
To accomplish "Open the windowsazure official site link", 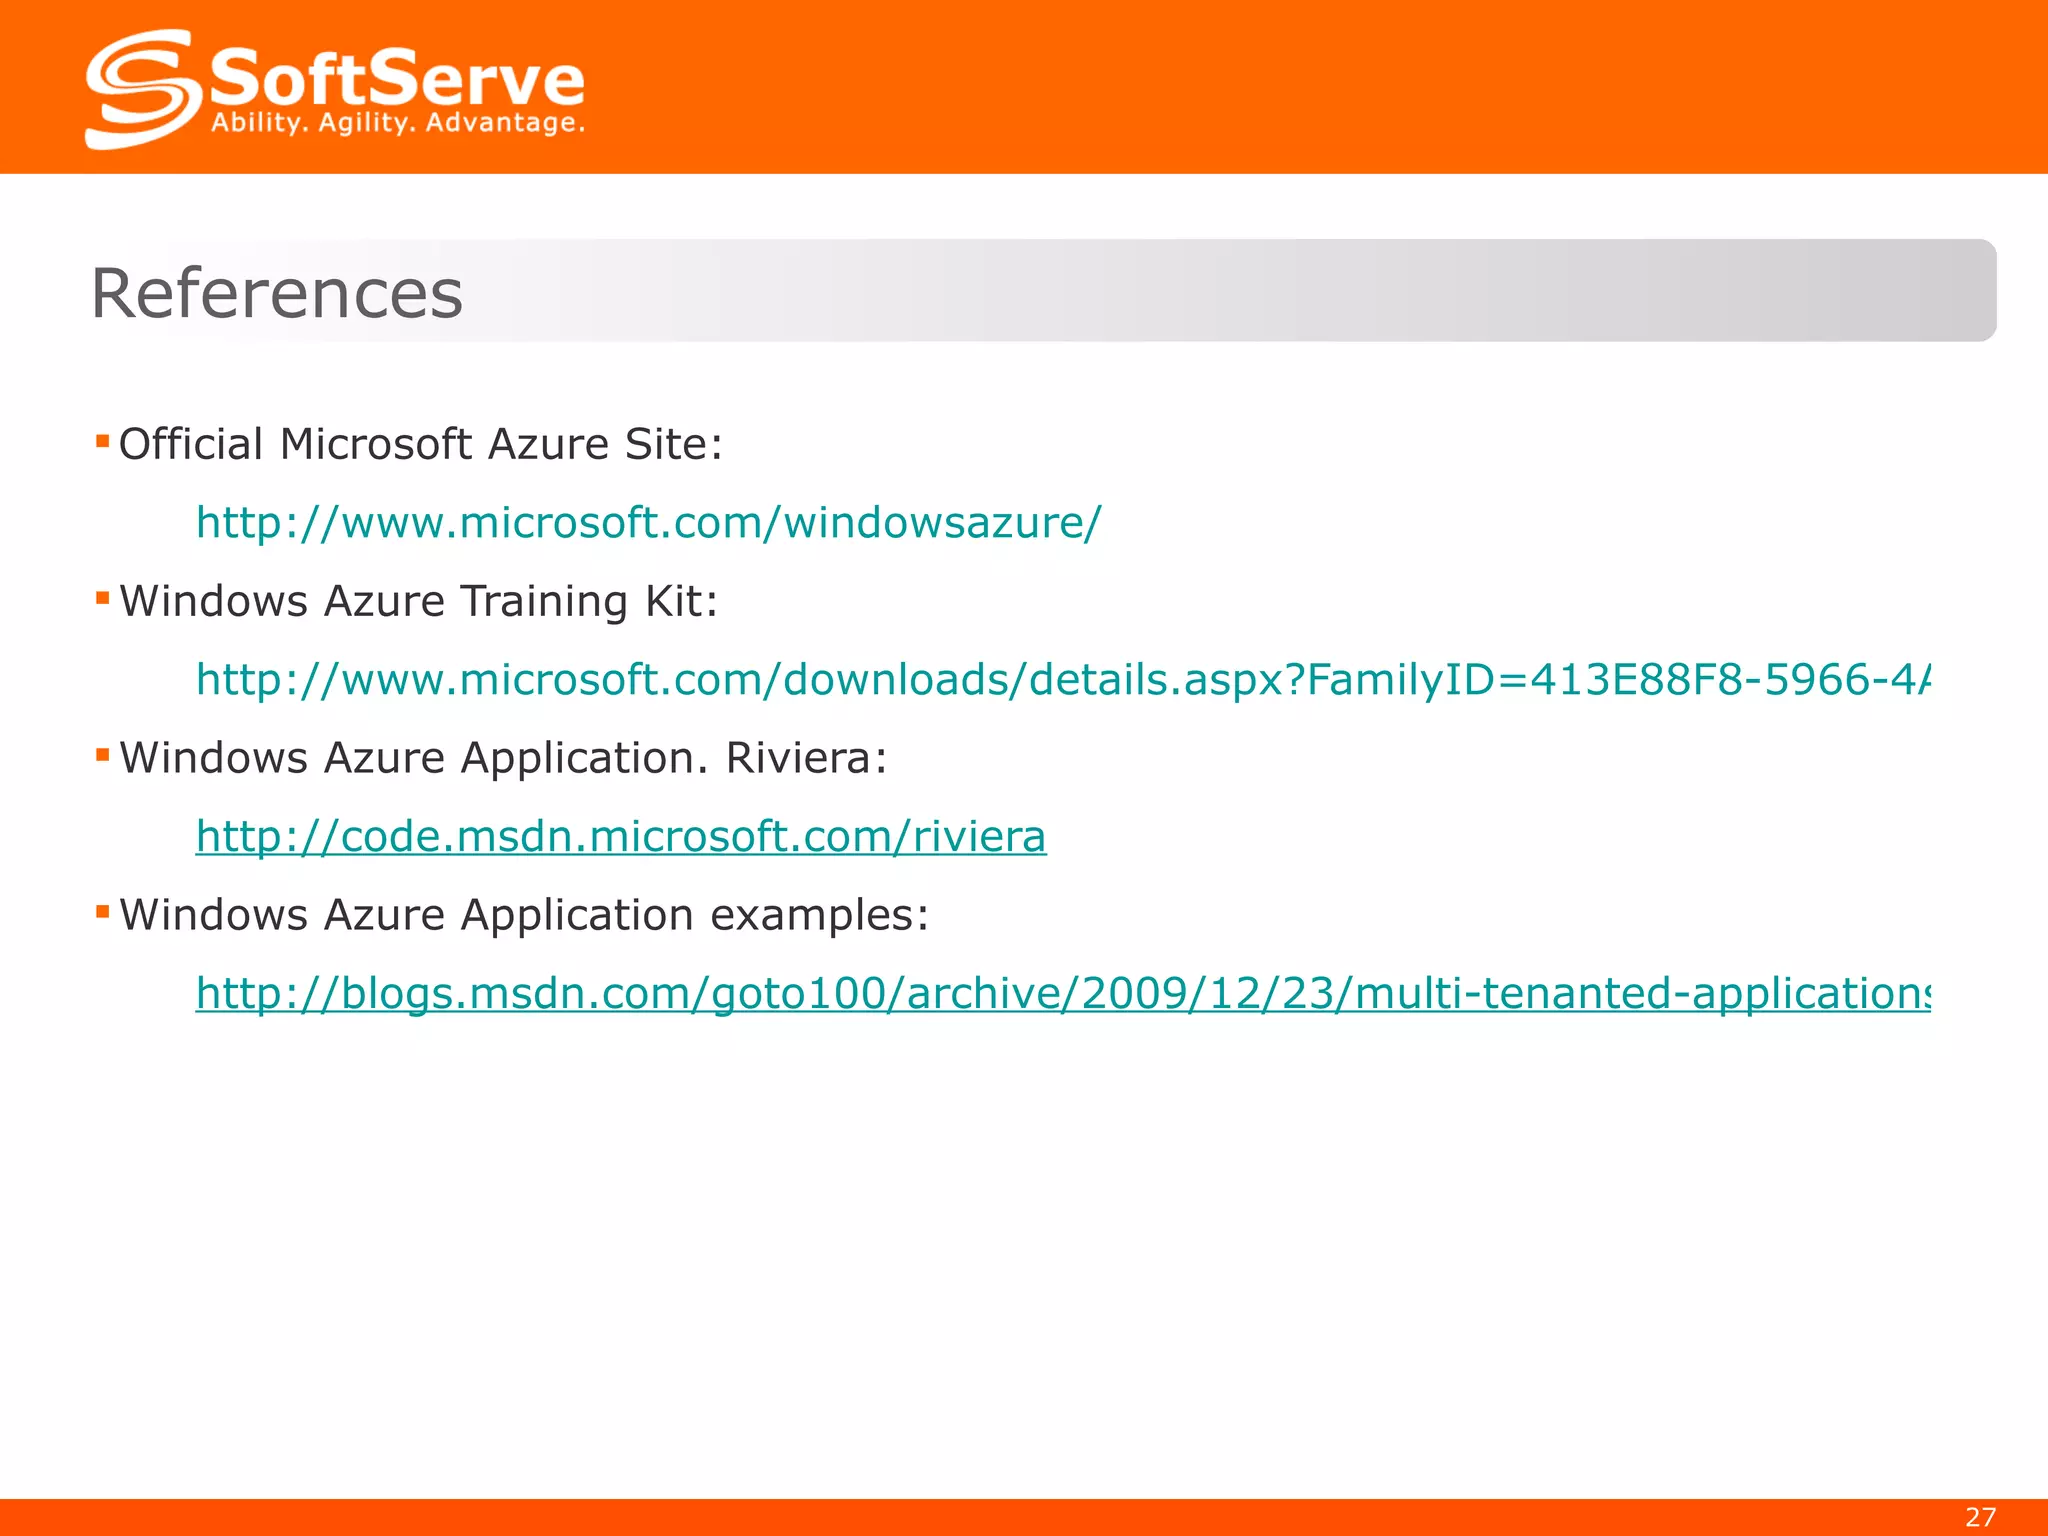I will 648,523.
